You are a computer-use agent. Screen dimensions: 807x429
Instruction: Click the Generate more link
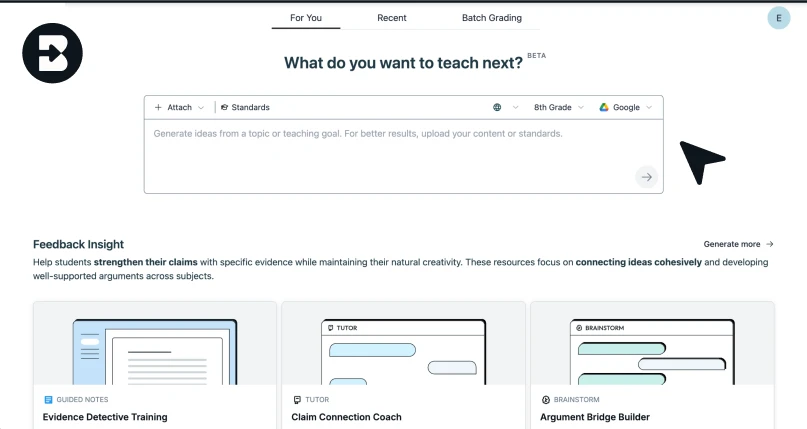coord(739,244)
